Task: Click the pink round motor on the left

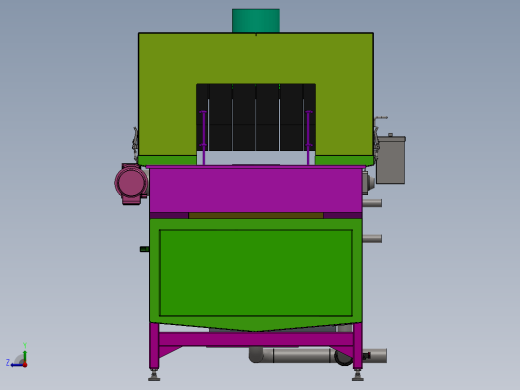Action: 131,183
